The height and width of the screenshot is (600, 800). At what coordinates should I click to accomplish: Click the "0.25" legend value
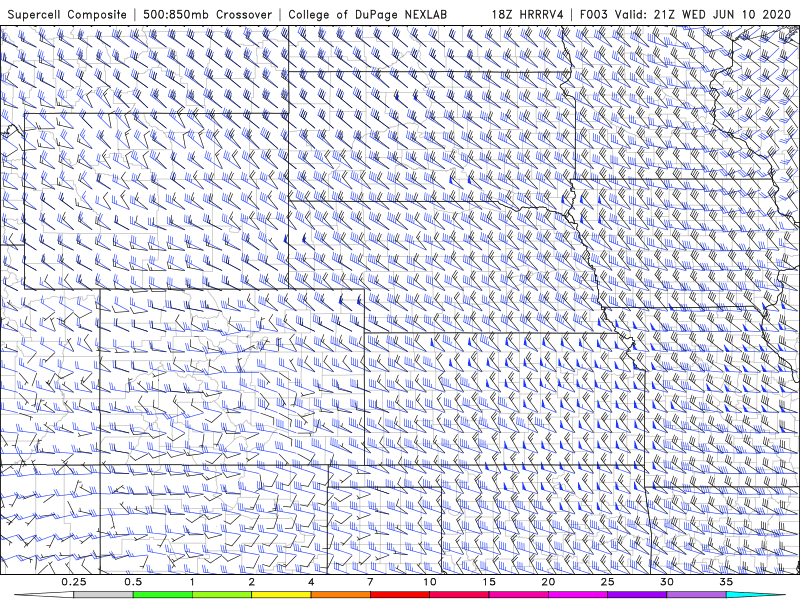coord(73,582)
